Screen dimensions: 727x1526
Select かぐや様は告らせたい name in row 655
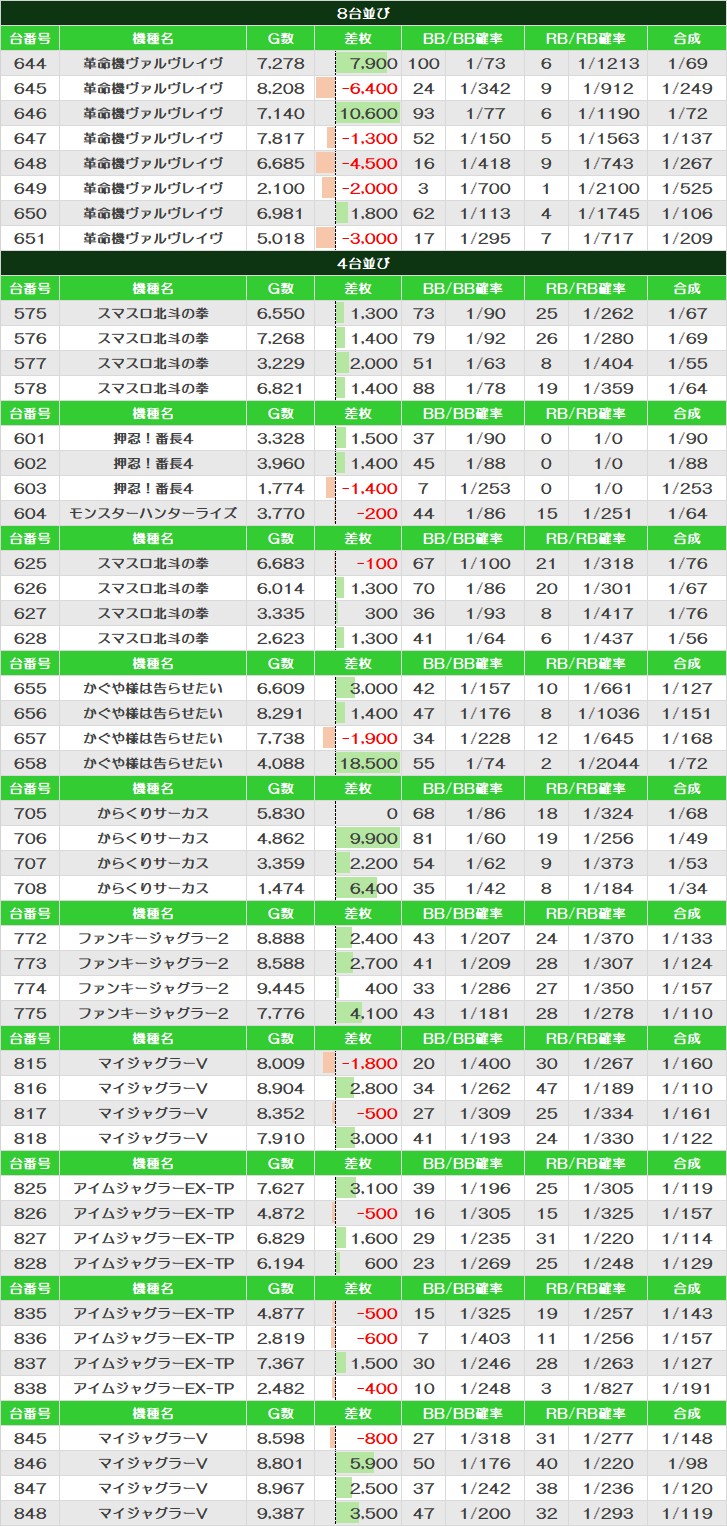click(153, 688)
